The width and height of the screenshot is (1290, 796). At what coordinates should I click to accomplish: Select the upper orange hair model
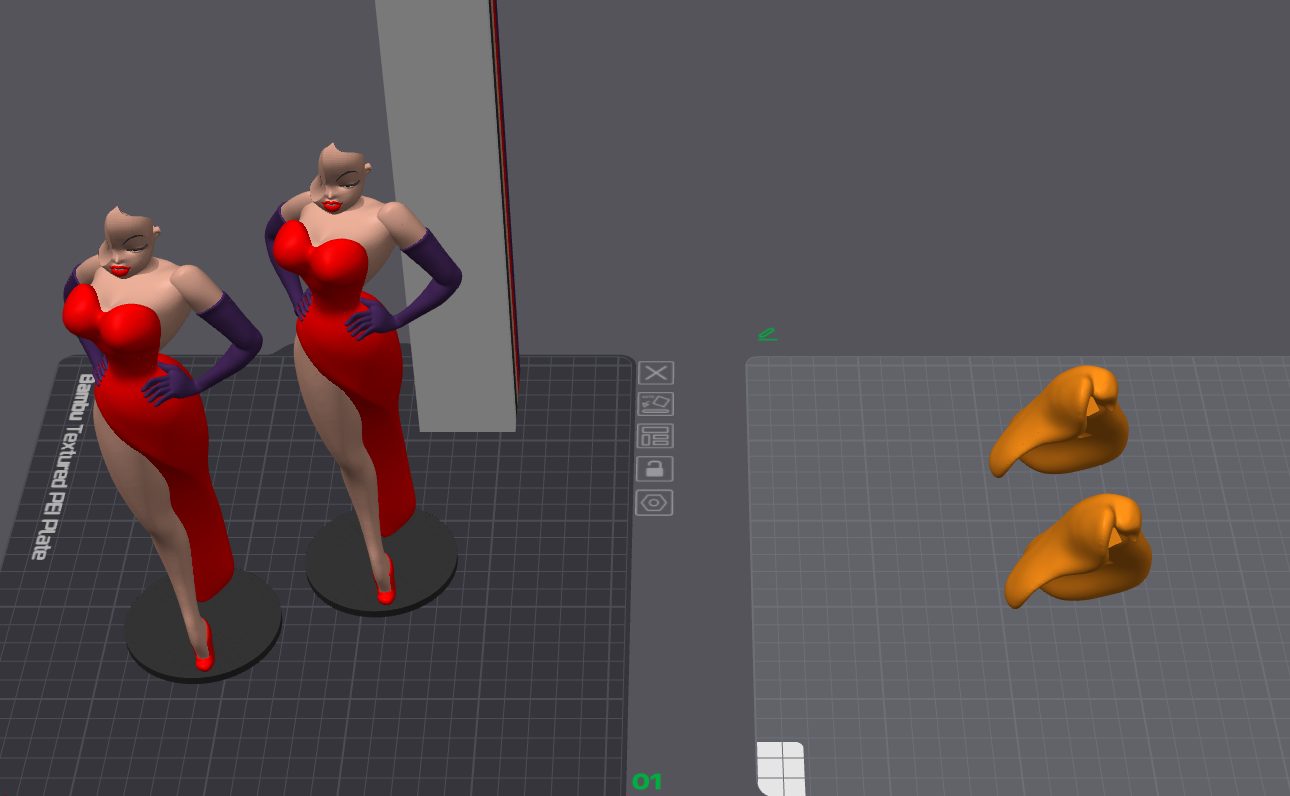pyautogui.click(x=1059, y=421)
